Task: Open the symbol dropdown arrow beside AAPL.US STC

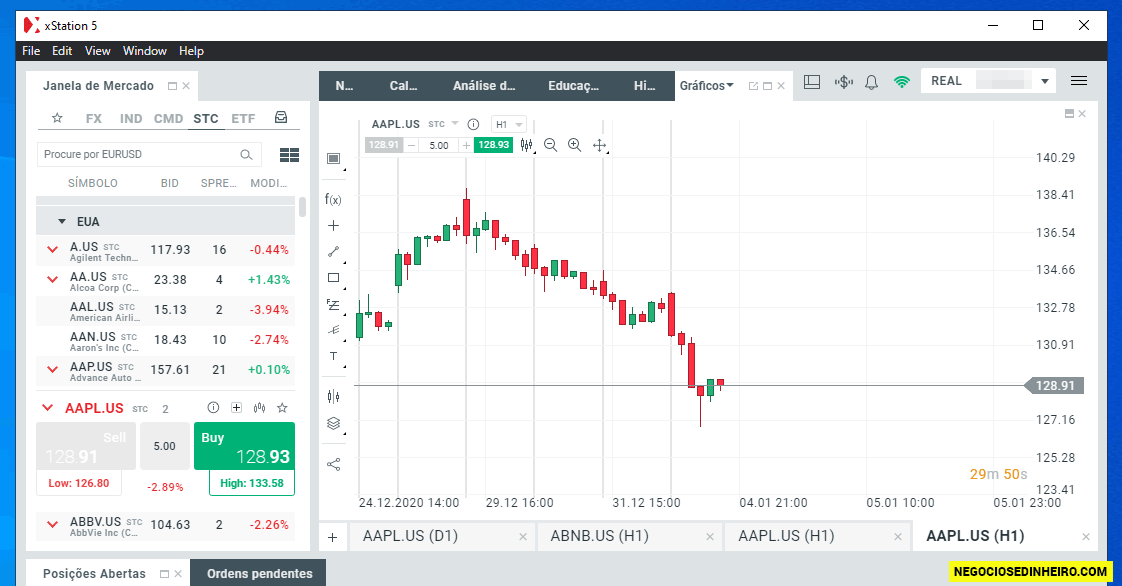Action: pyautogui.click(x=454, y=124)
